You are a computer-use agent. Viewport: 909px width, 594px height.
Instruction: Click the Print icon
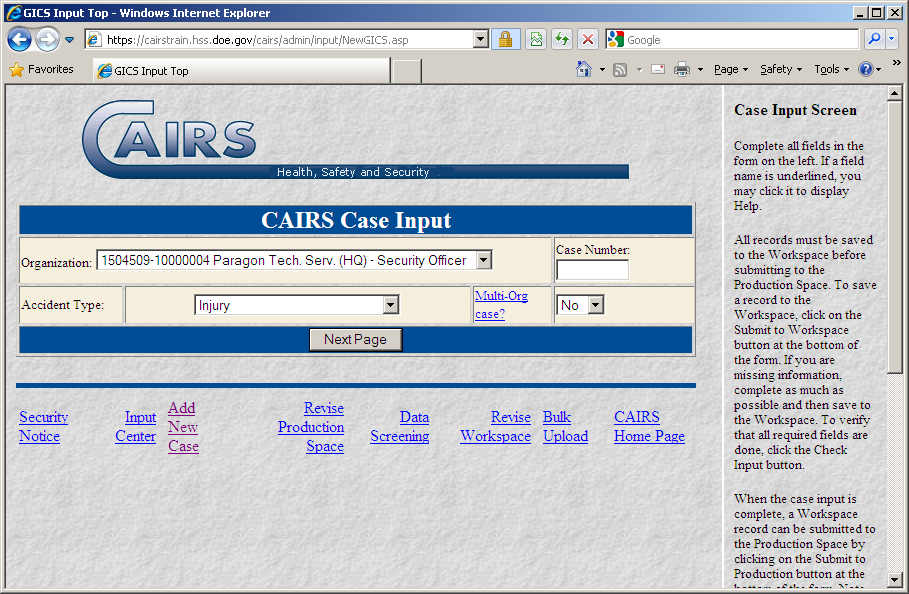tap(682, 70)
